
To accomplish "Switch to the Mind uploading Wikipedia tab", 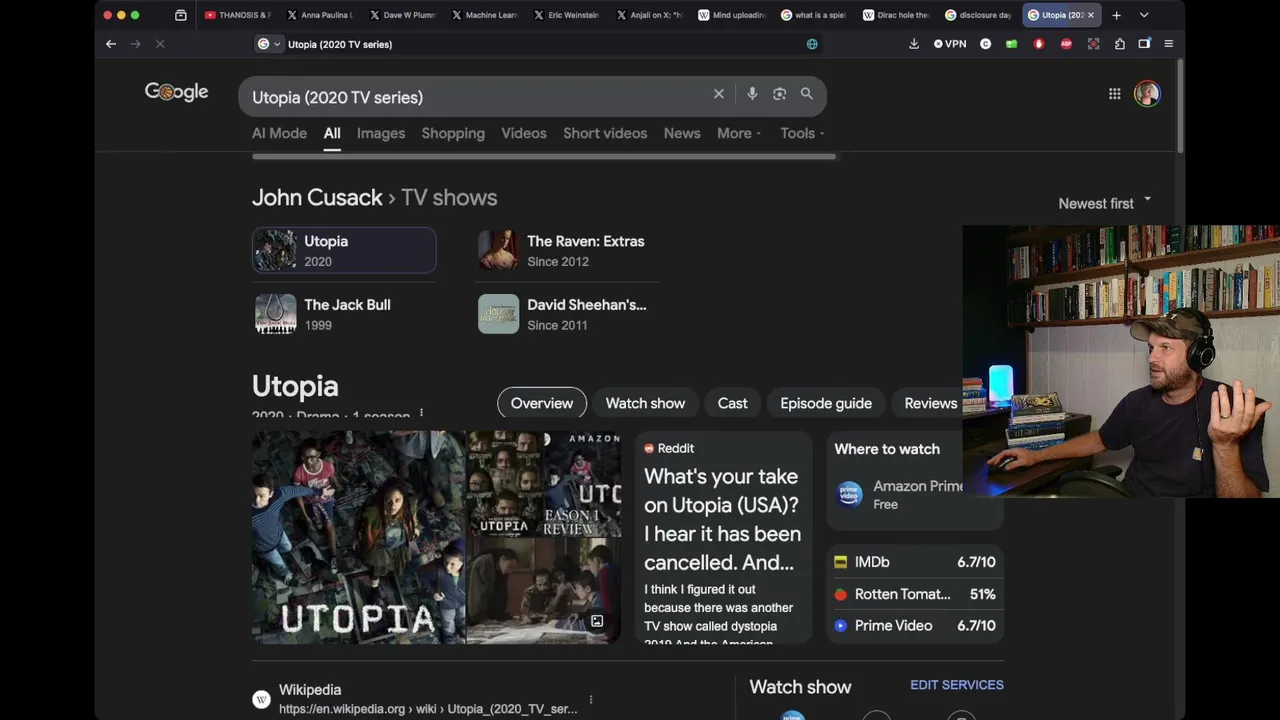I will click(731, 15).
